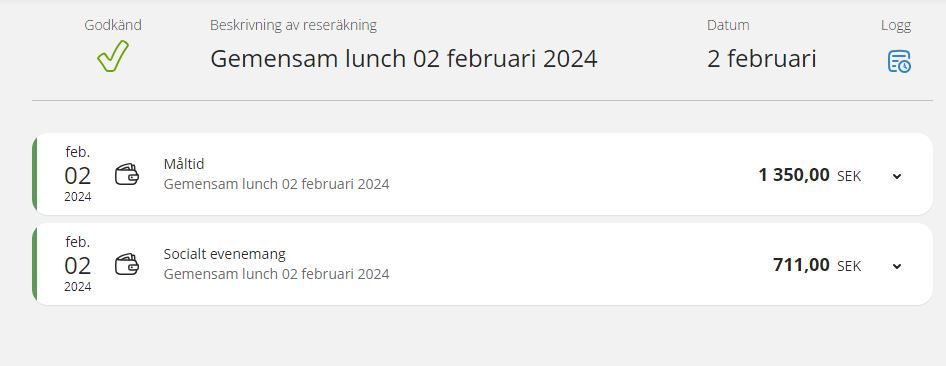This screenshot has width=946, height=366.
Task: Click the Datum column label
Action: tap(728, 25)
